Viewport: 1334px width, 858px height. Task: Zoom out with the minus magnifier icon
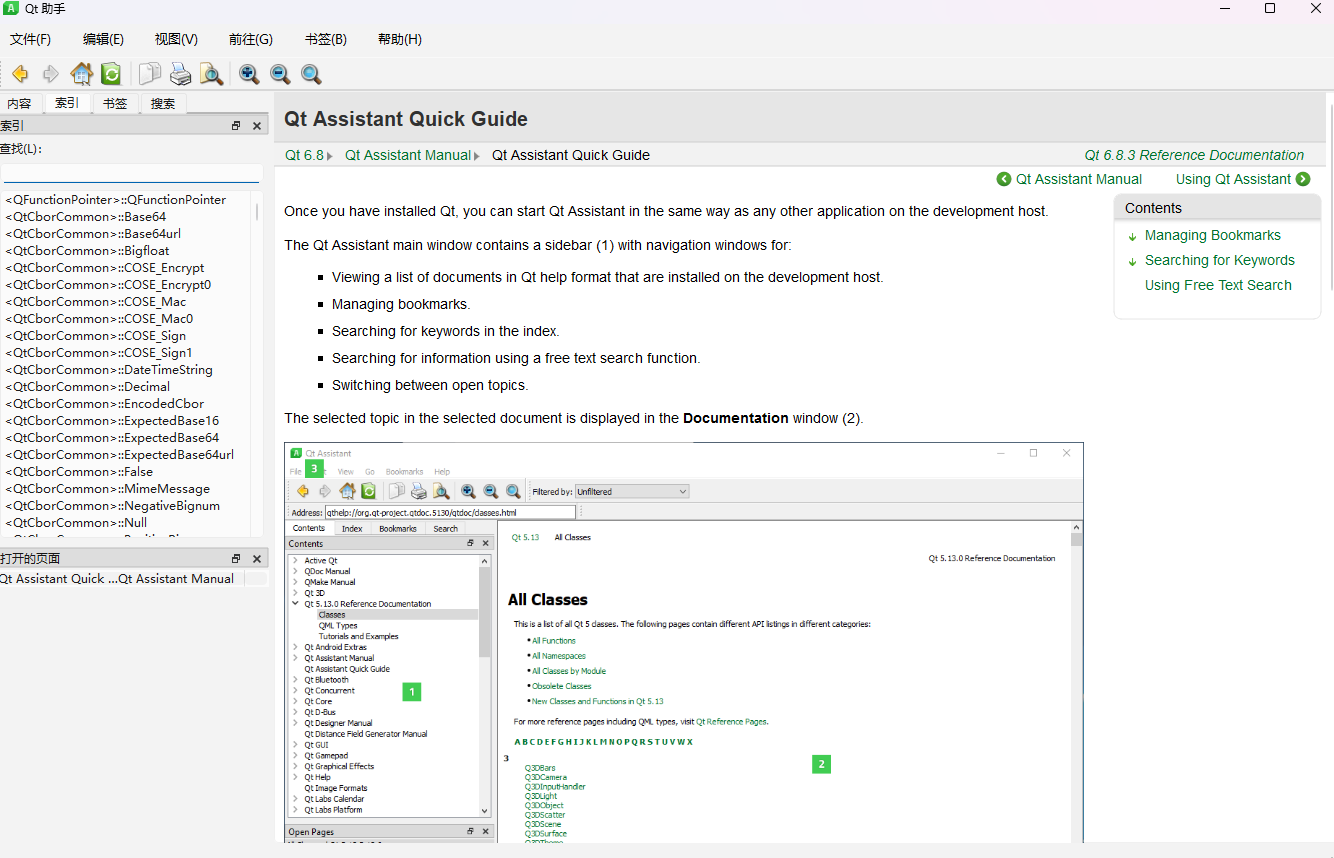click(x=280, y=74)
